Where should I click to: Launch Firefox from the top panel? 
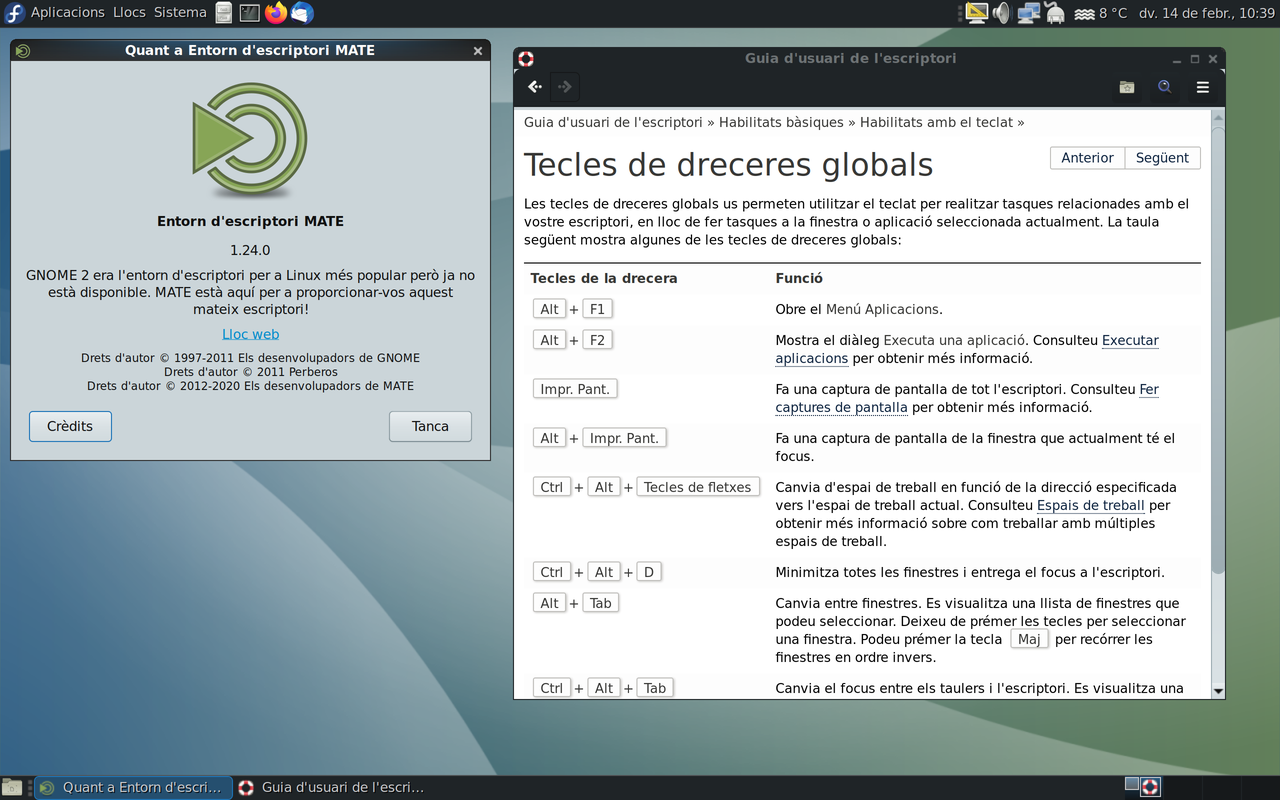click(276, 13)
